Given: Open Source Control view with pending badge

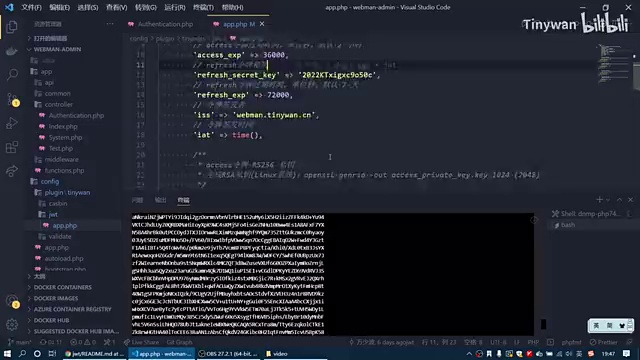Looking at the screenshot, I should pos(12,99).
